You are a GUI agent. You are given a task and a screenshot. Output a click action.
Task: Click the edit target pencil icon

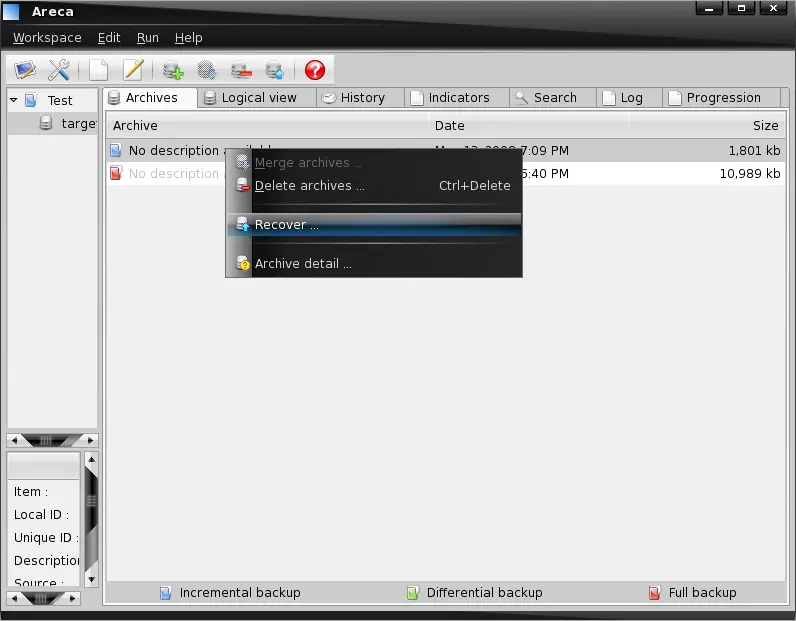pos(134,70)
